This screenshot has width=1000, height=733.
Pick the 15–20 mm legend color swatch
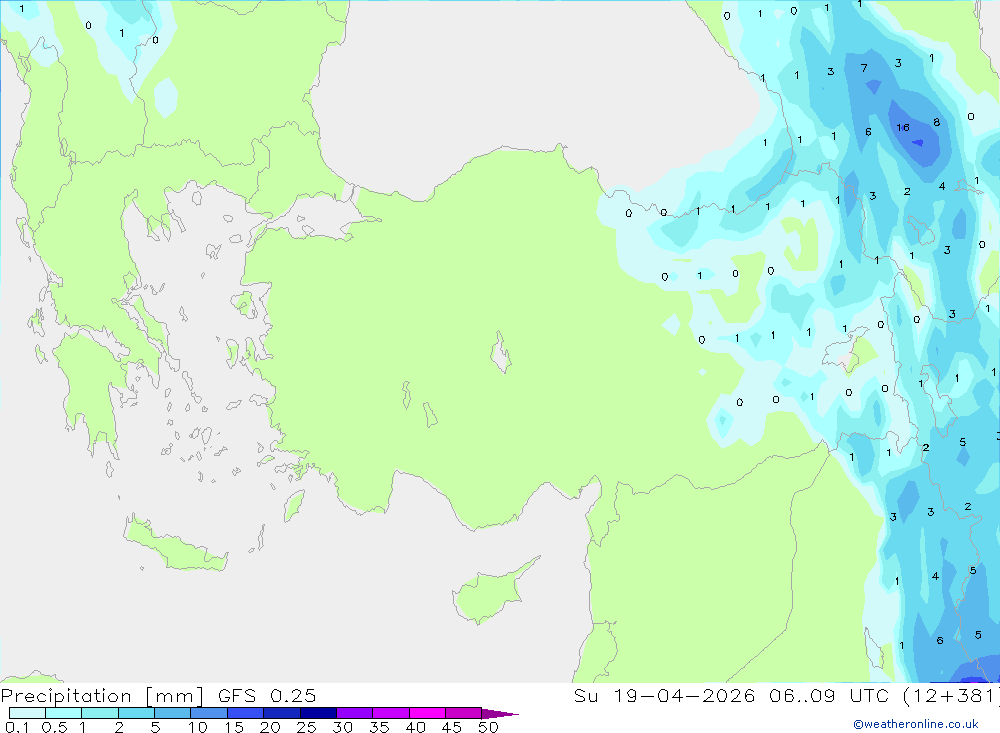pos(246,713)
